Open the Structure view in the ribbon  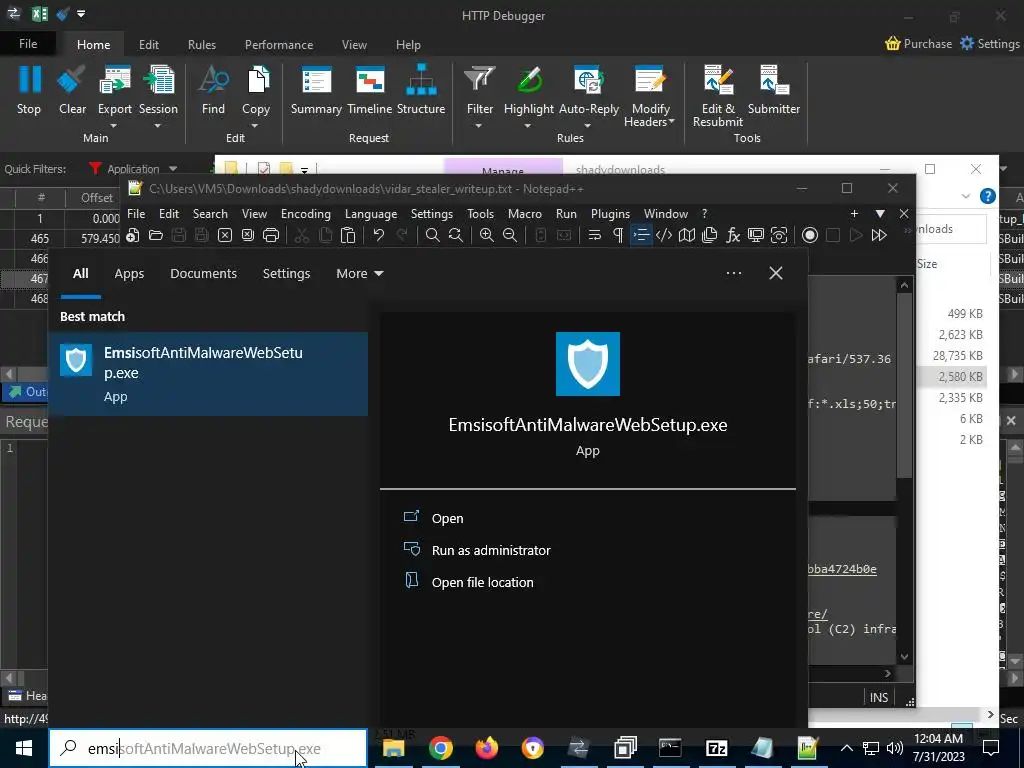(421, 80)
